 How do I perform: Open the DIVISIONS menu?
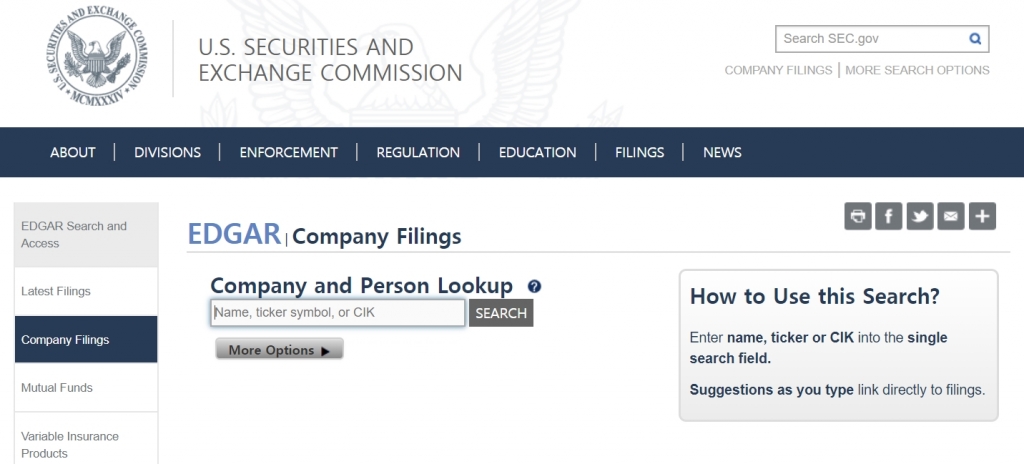coord(168,152)
